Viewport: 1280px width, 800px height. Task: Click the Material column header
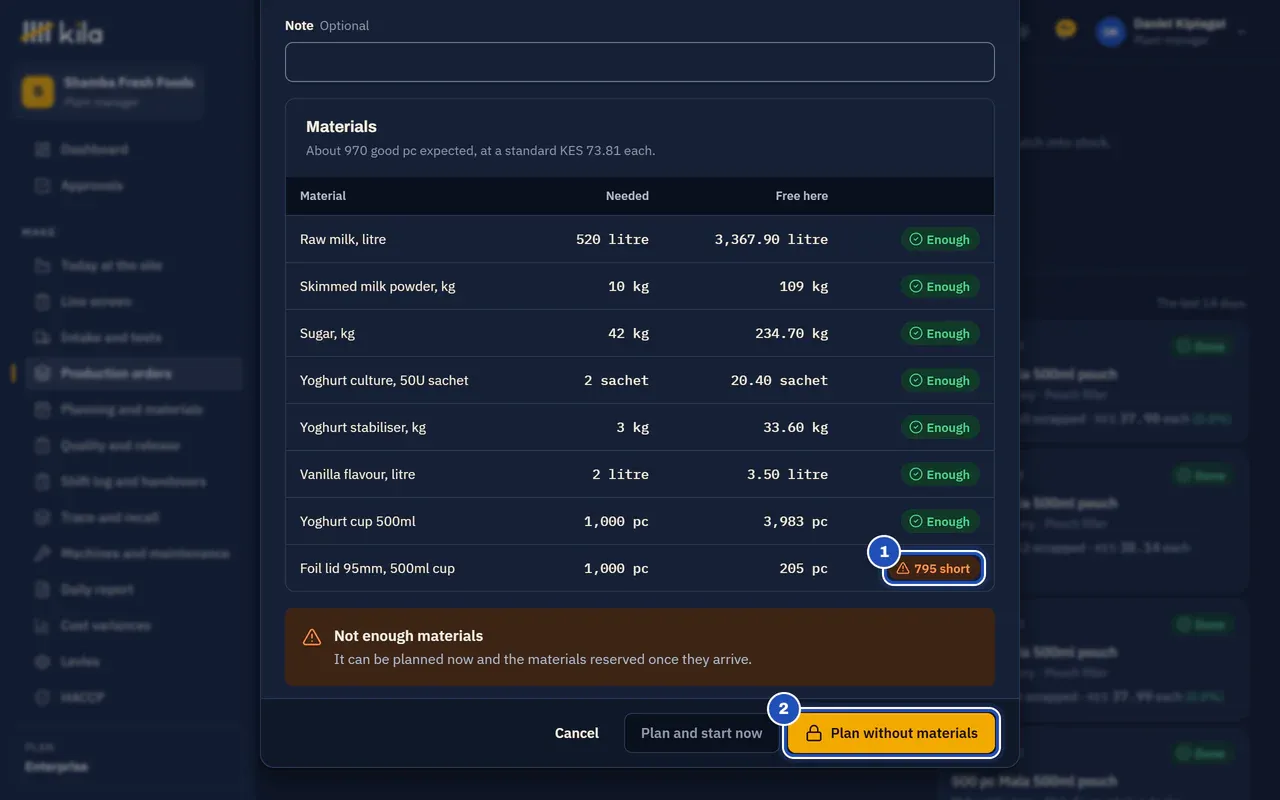click(323, 196)
